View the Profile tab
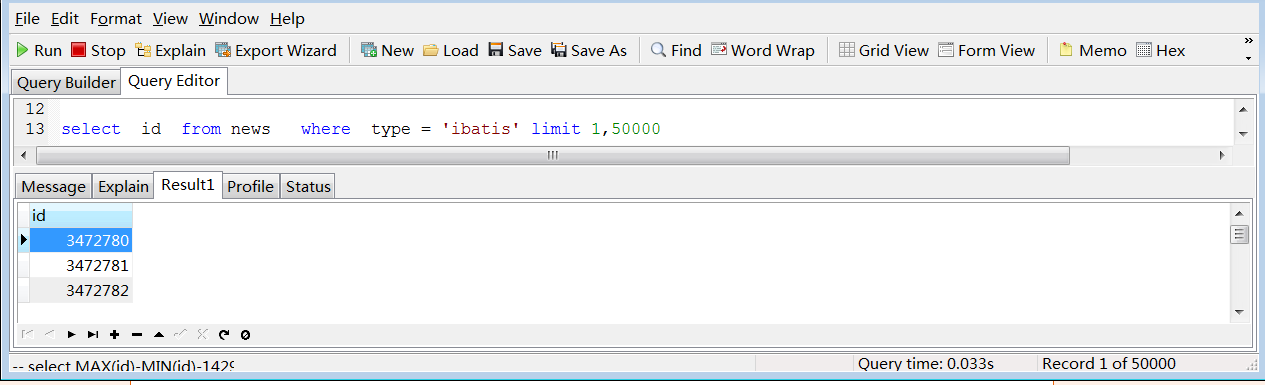Image resolution: width=1265 pixels, height=385 pixels. click(251, 186)
